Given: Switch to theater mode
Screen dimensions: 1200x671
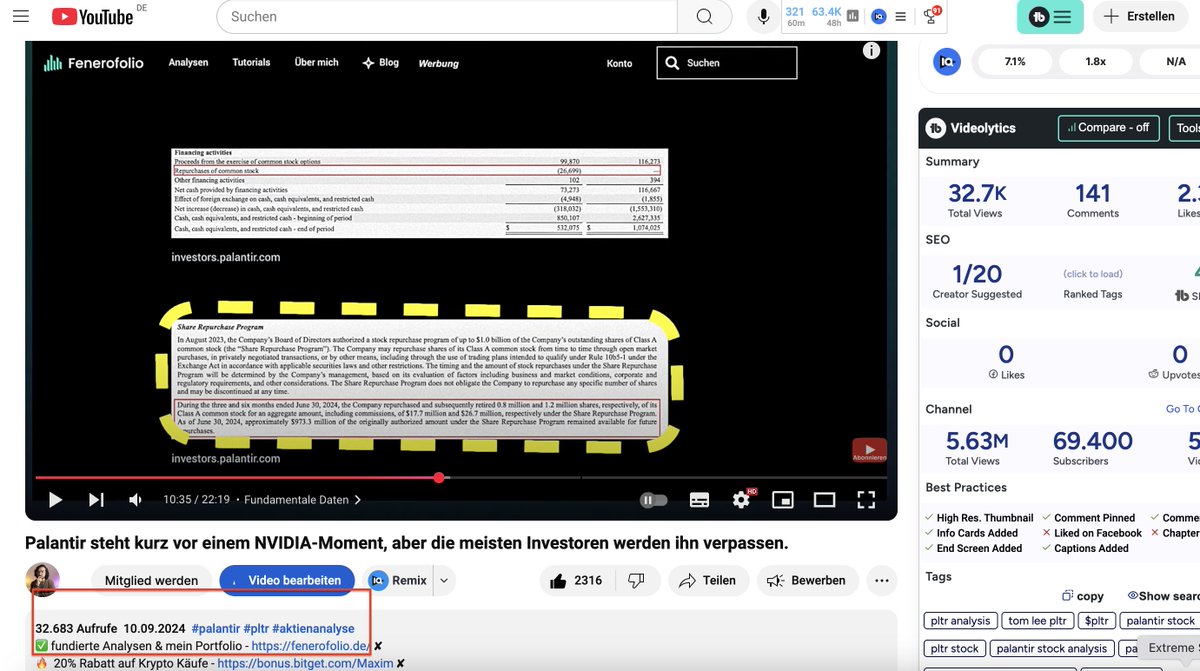Looking at the screenshot, I should pos(824,500).
